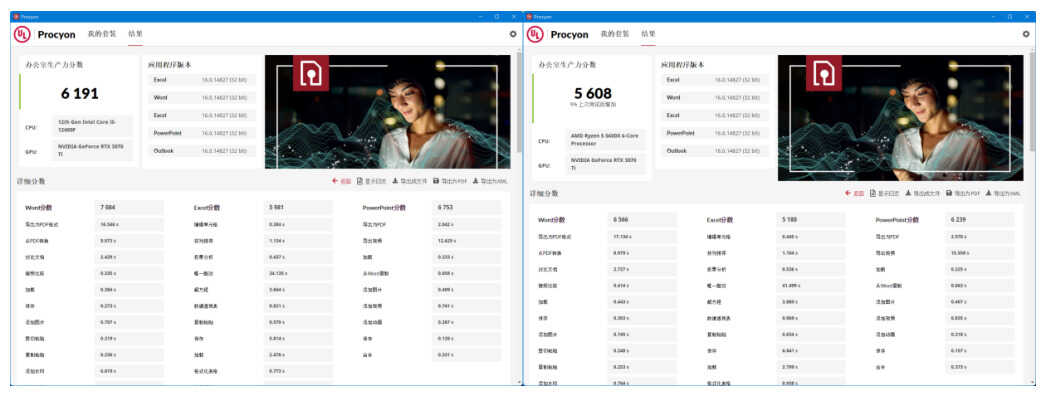Click the AMD Ryzen 5 CPU name
The width and height of the screenshot is (1054, 404).
click(x=605, y=138)
